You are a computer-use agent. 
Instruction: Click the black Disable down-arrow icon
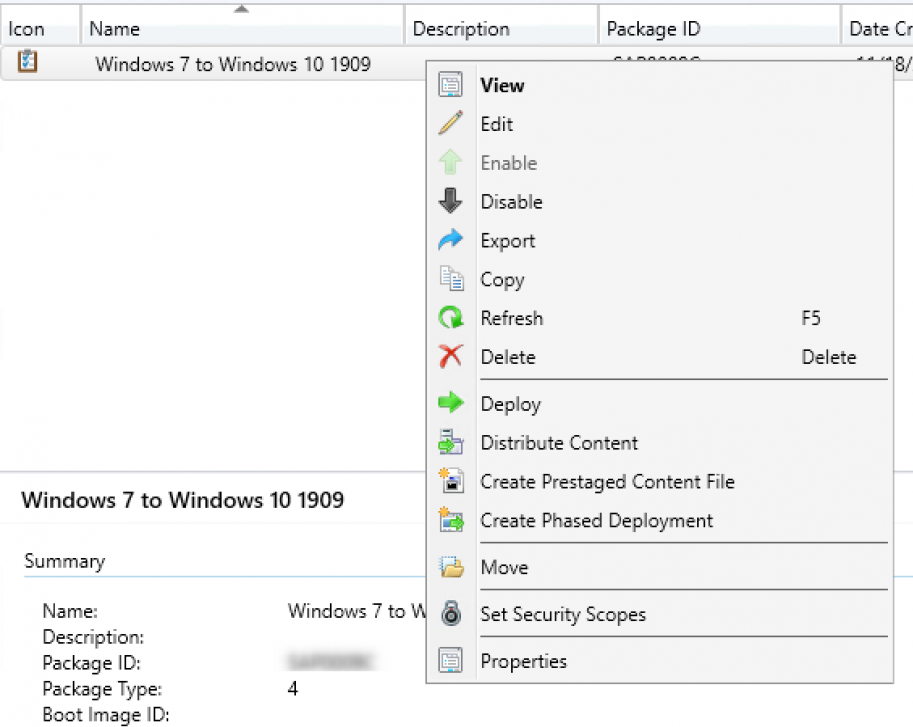[451, 201]
